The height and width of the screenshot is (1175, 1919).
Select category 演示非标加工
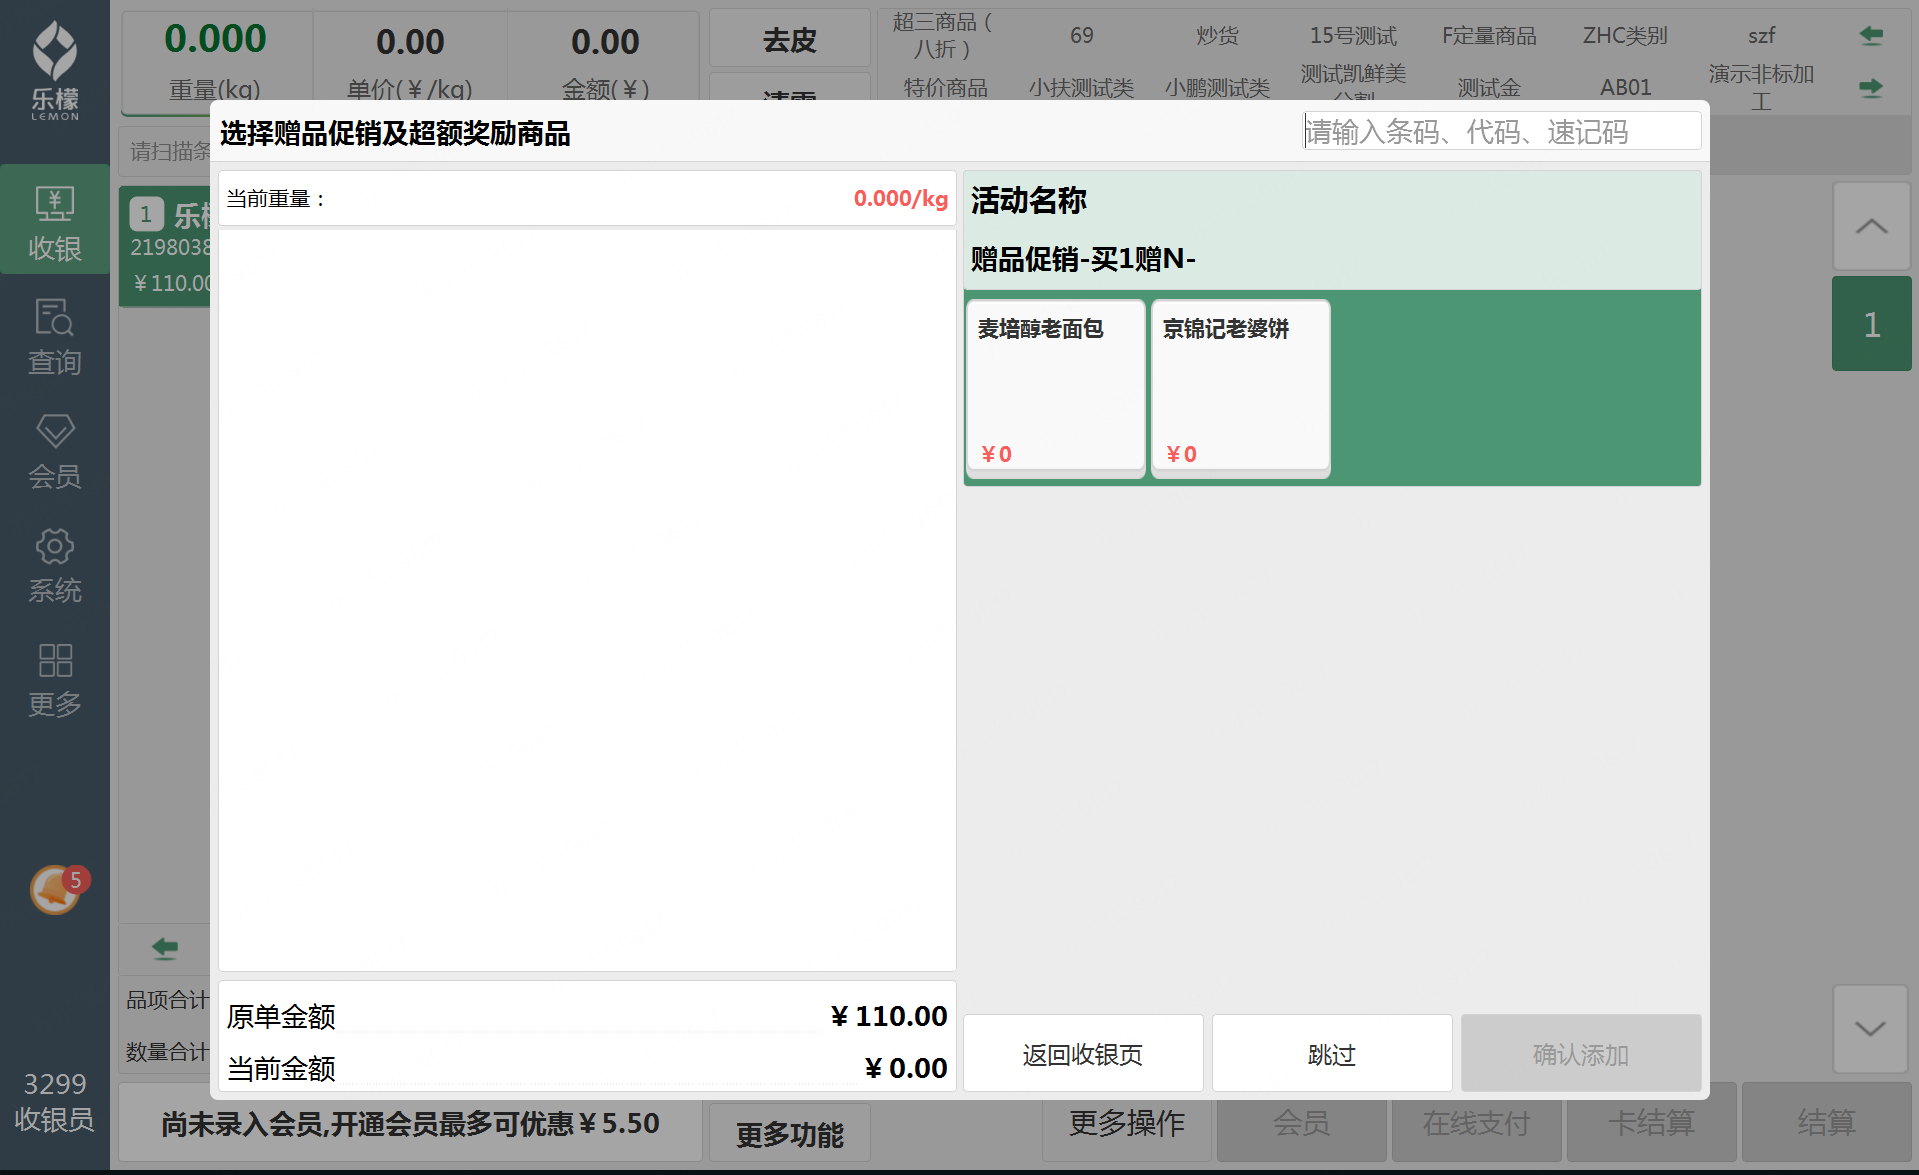click(x=1762, y=87)
